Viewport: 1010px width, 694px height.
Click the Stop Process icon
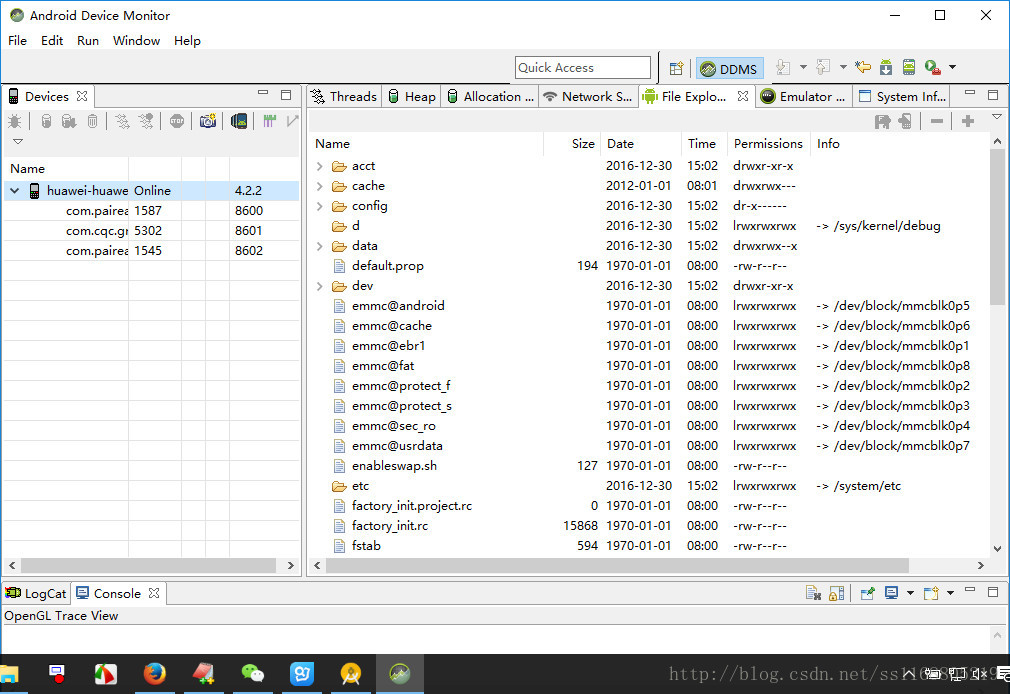pyautogui.click(x=176, y=121)
